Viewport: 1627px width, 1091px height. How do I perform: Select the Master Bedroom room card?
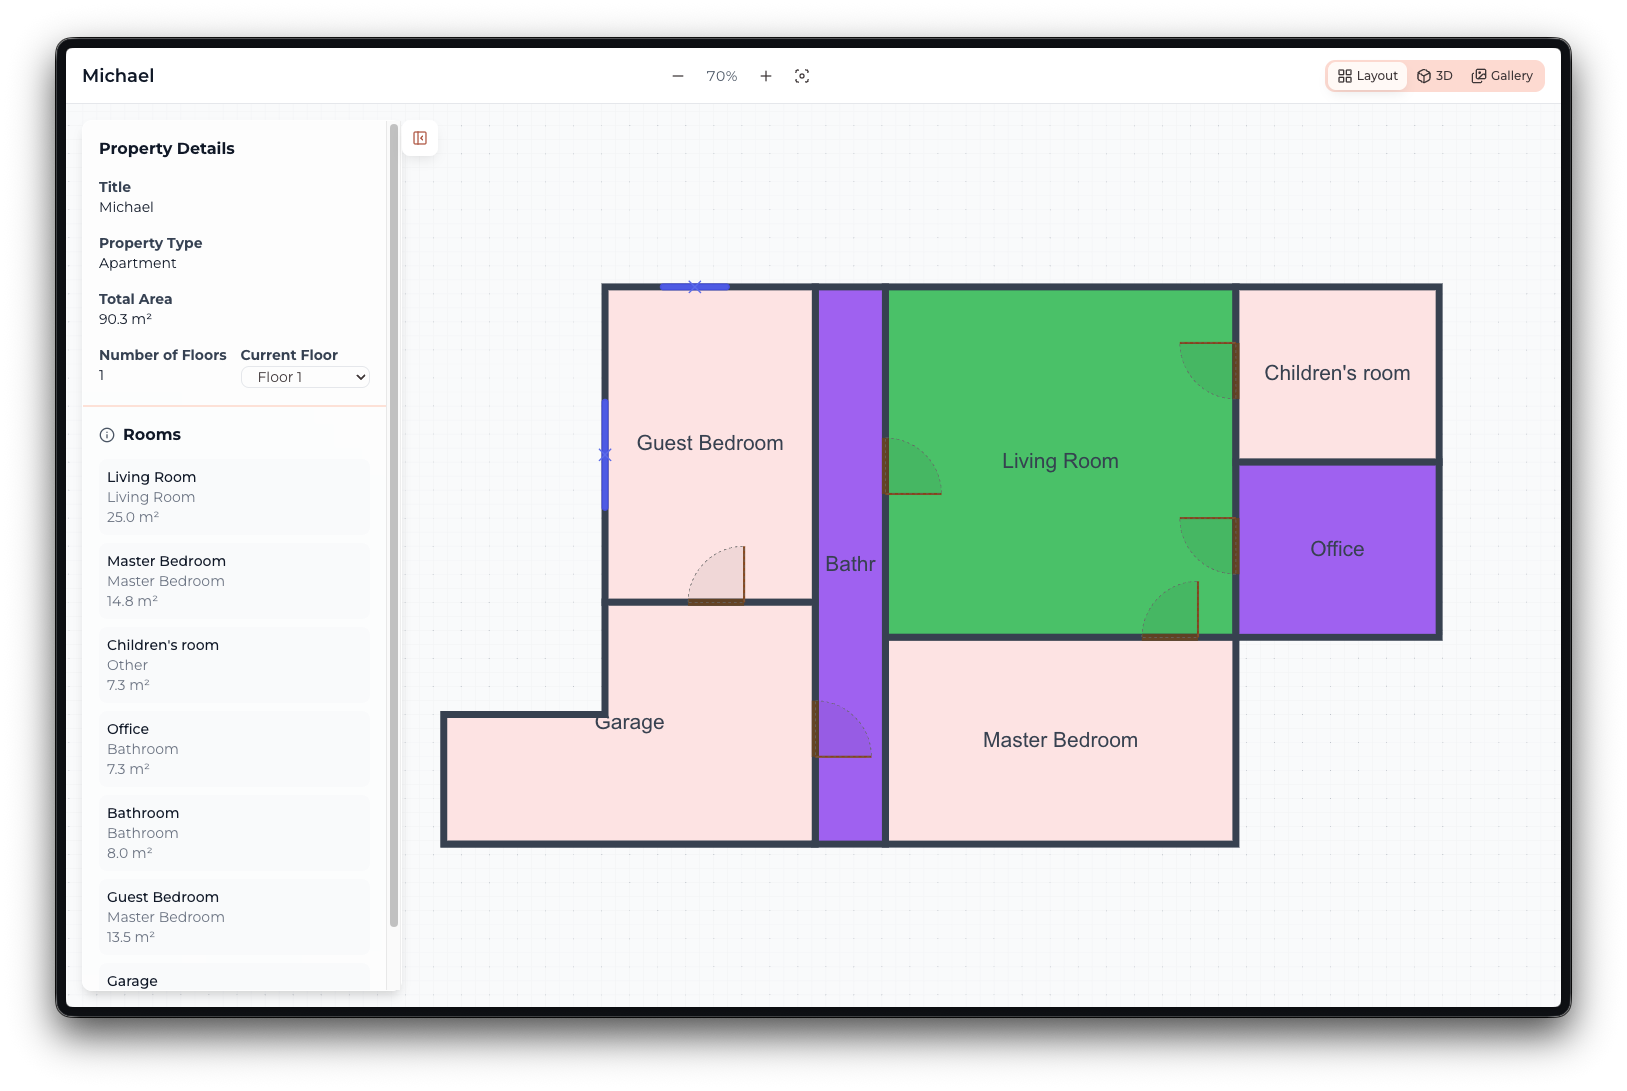(234, 580)
